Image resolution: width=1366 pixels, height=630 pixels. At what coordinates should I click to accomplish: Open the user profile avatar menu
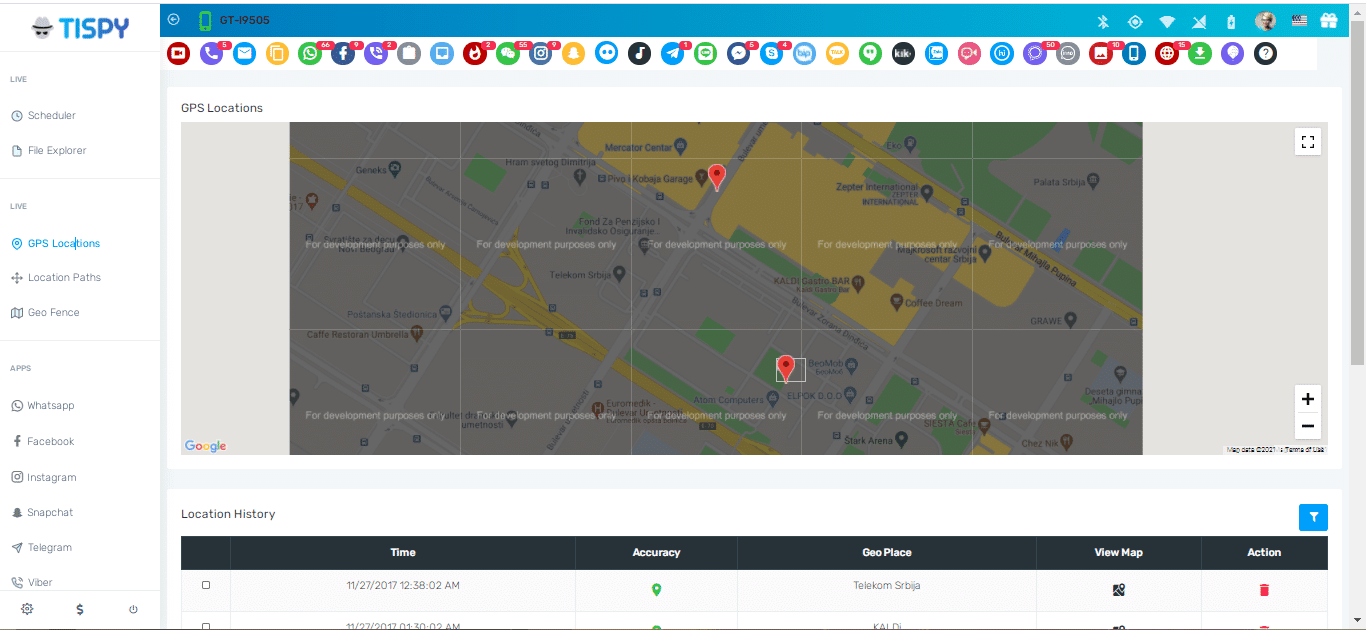point(1265,20)
